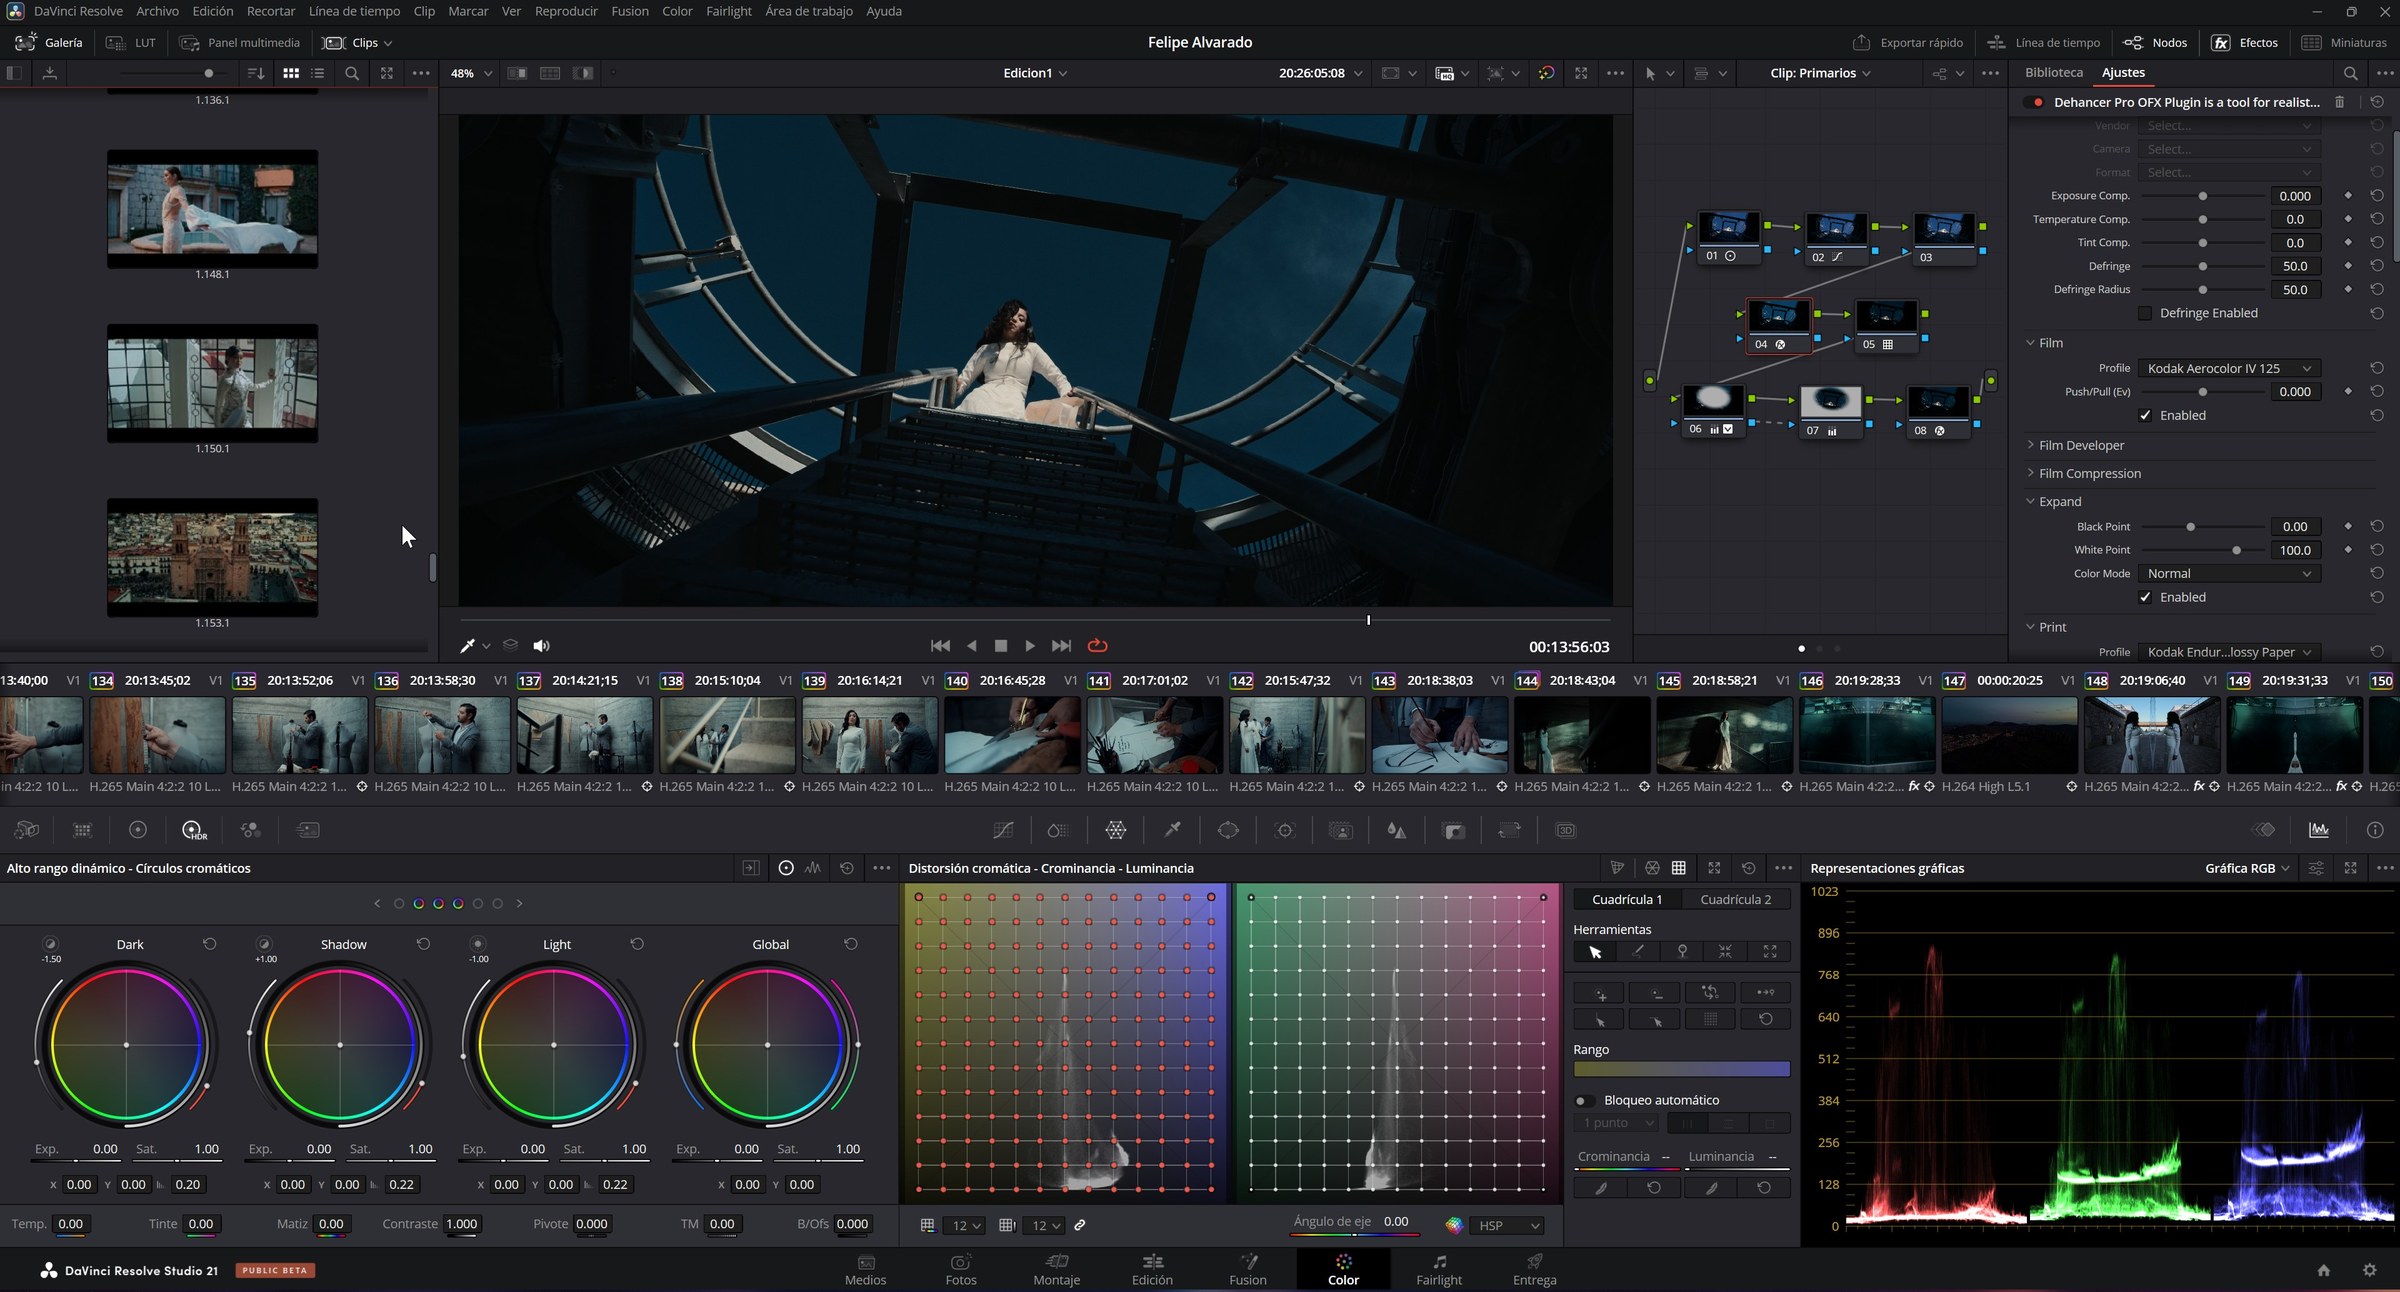Open the Power Window palette
Viewport: 2400px width, 1292px height.
pos(1228,830)
